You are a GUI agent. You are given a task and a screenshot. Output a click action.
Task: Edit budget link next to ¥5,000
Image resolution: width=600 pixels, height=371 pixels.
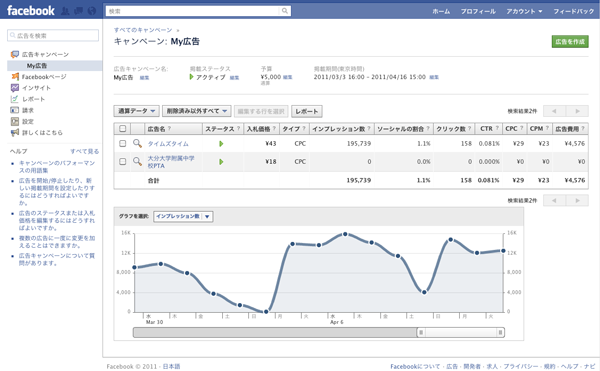click(x=287, y=77)
